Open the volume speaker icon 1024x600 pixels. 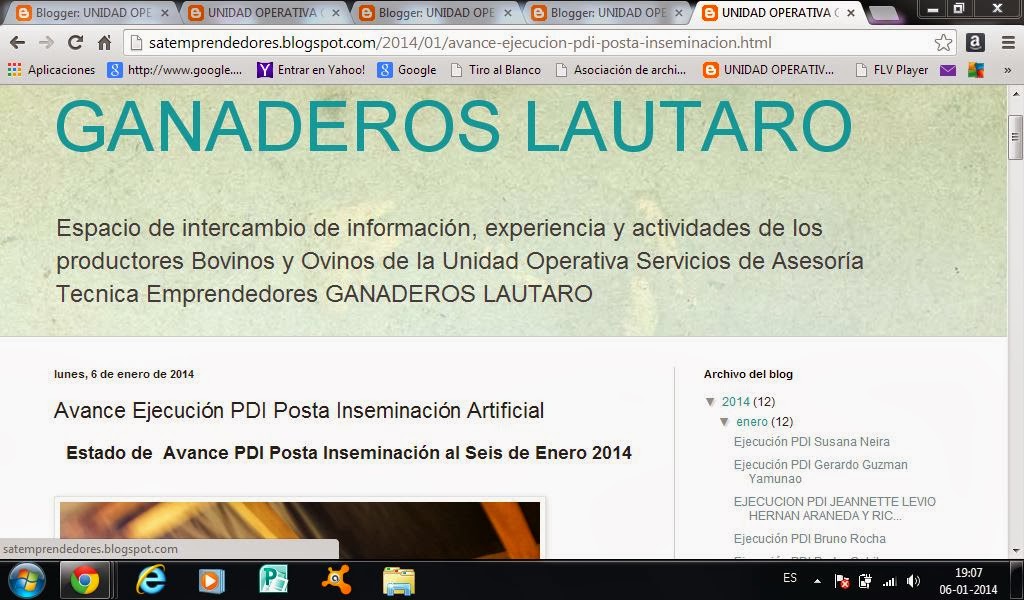click(x=913, y=580)
